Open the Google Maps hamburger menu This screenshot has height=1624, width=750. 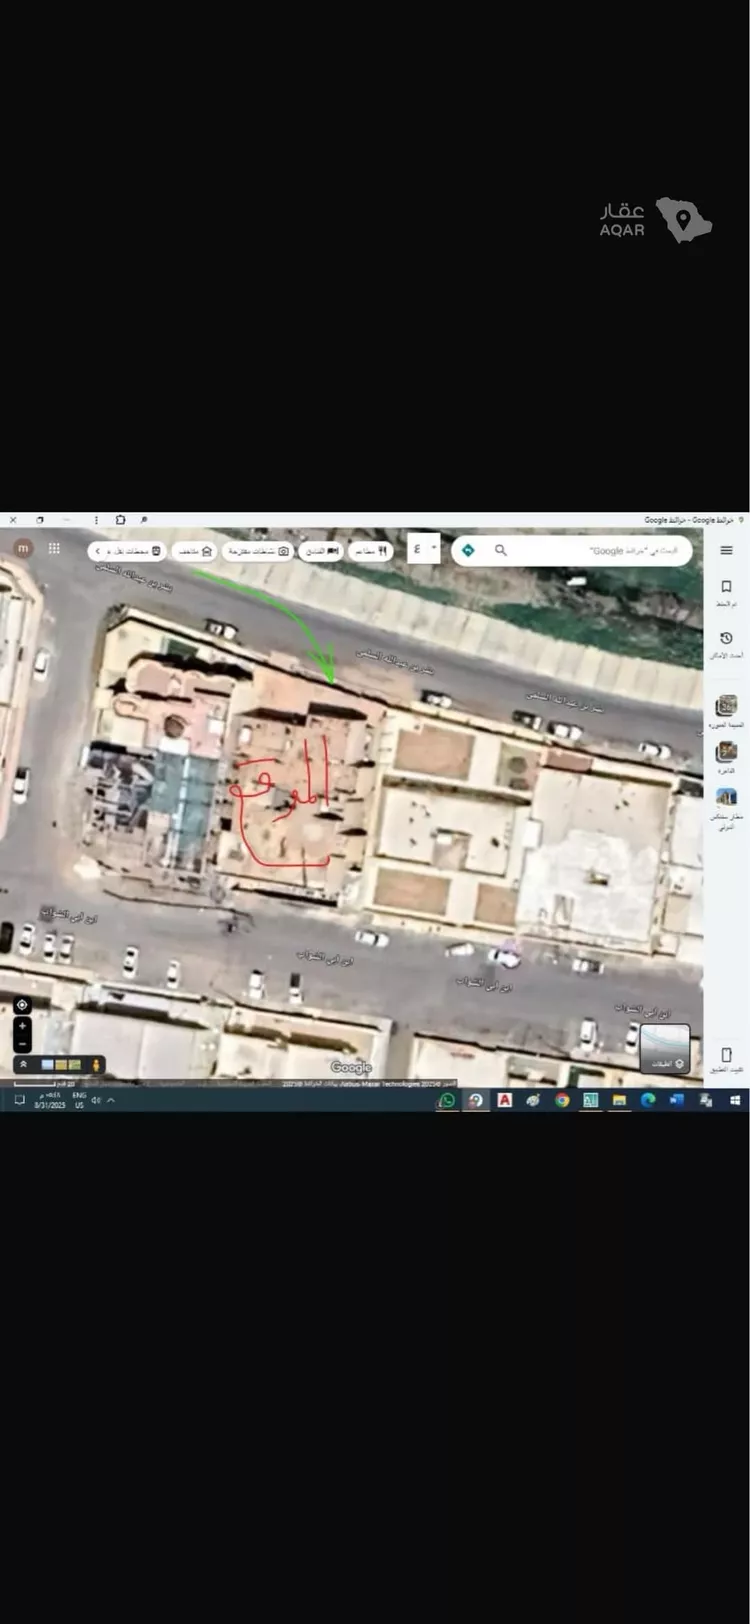click(x=726, y=550)
